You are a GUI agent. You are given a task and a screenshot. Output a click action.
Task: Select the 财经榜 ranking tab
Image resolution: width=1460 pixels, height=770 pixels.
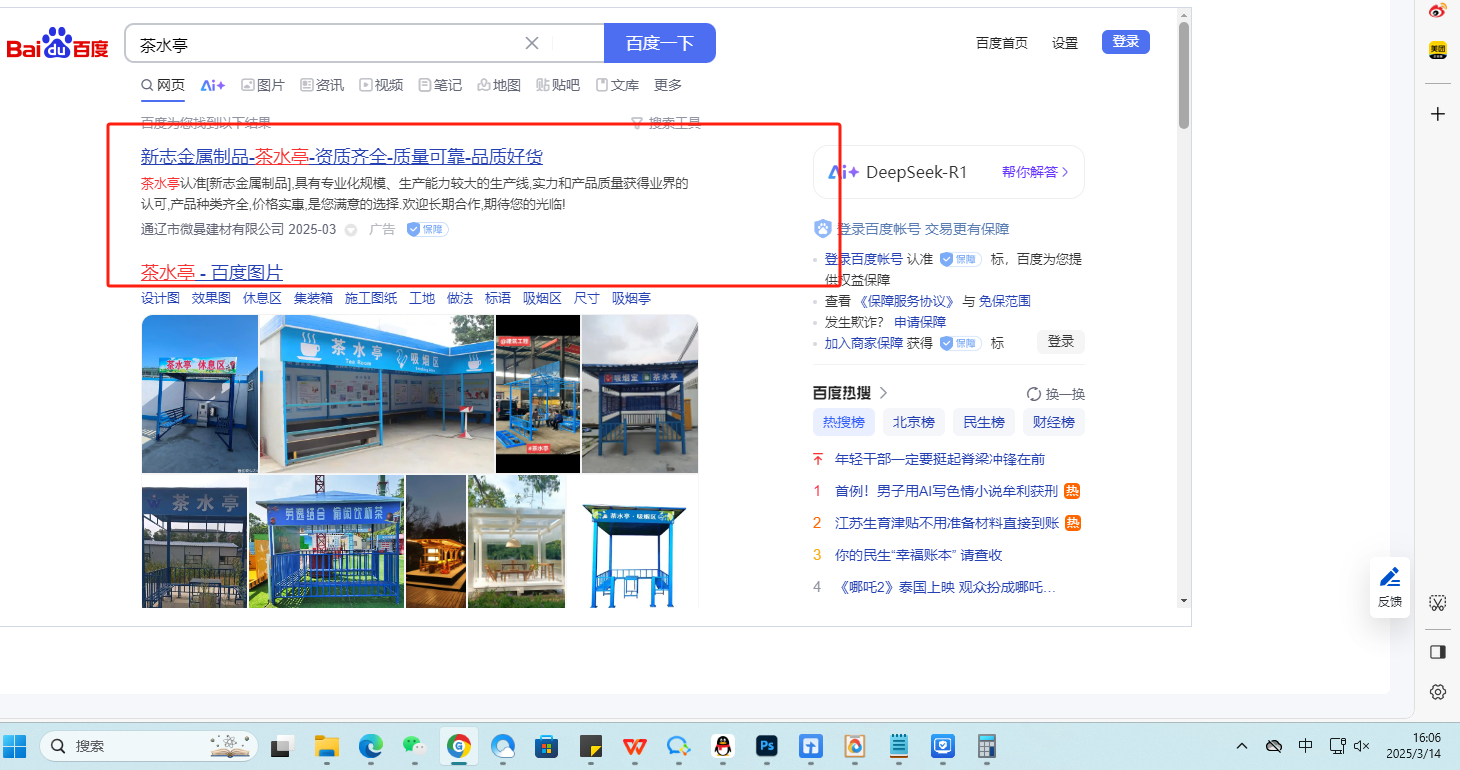point(1054,422)
